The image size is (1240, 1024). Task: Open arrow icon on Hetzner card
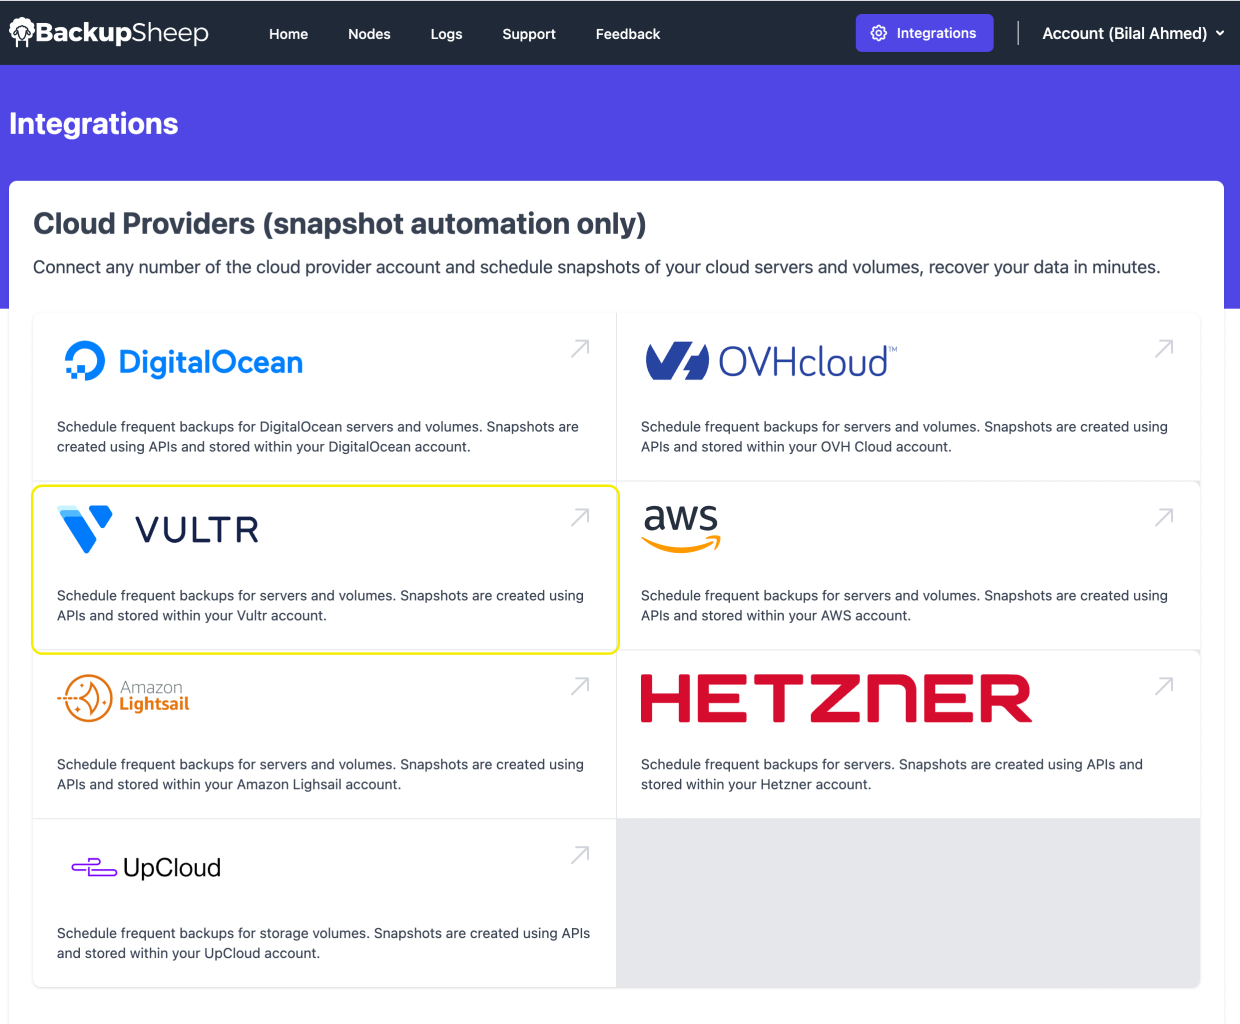point(1164,686)
